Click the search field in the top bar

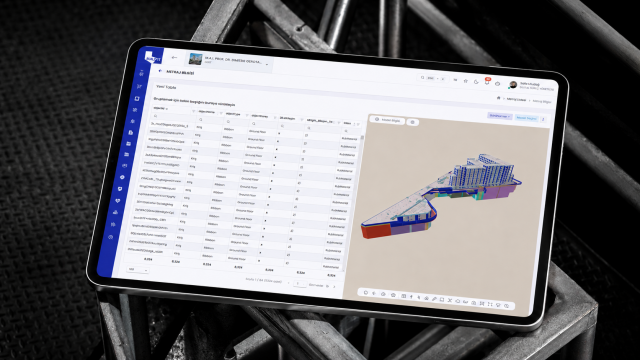pos(433,78)
